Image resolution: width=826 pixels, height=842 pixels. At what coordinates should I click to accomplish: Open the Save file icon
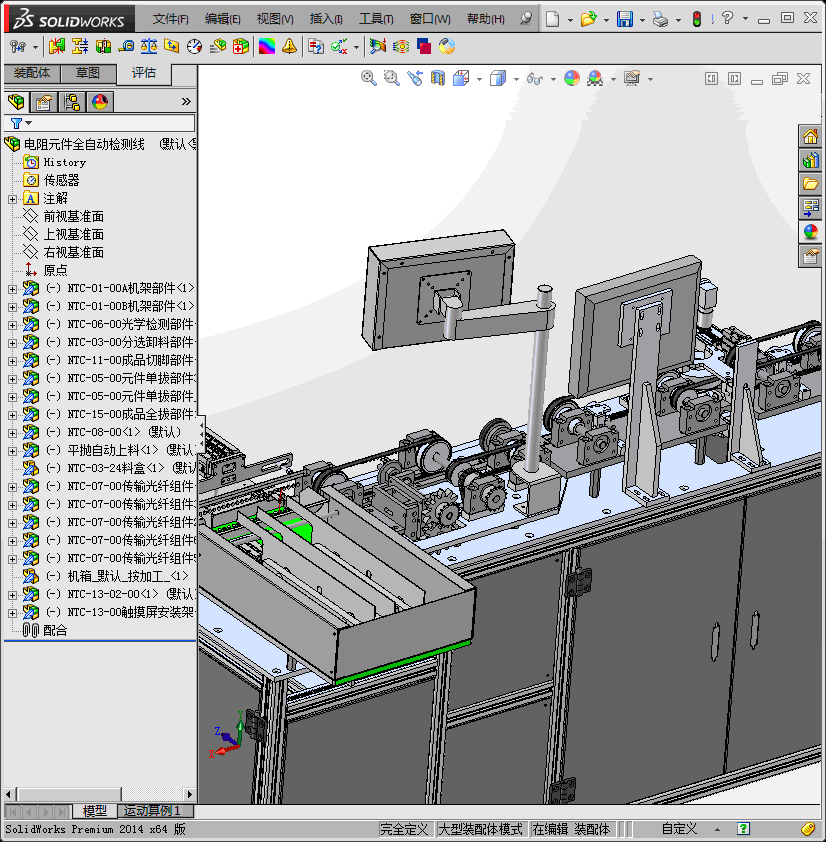pyautogui.click(x=624, y=19)
